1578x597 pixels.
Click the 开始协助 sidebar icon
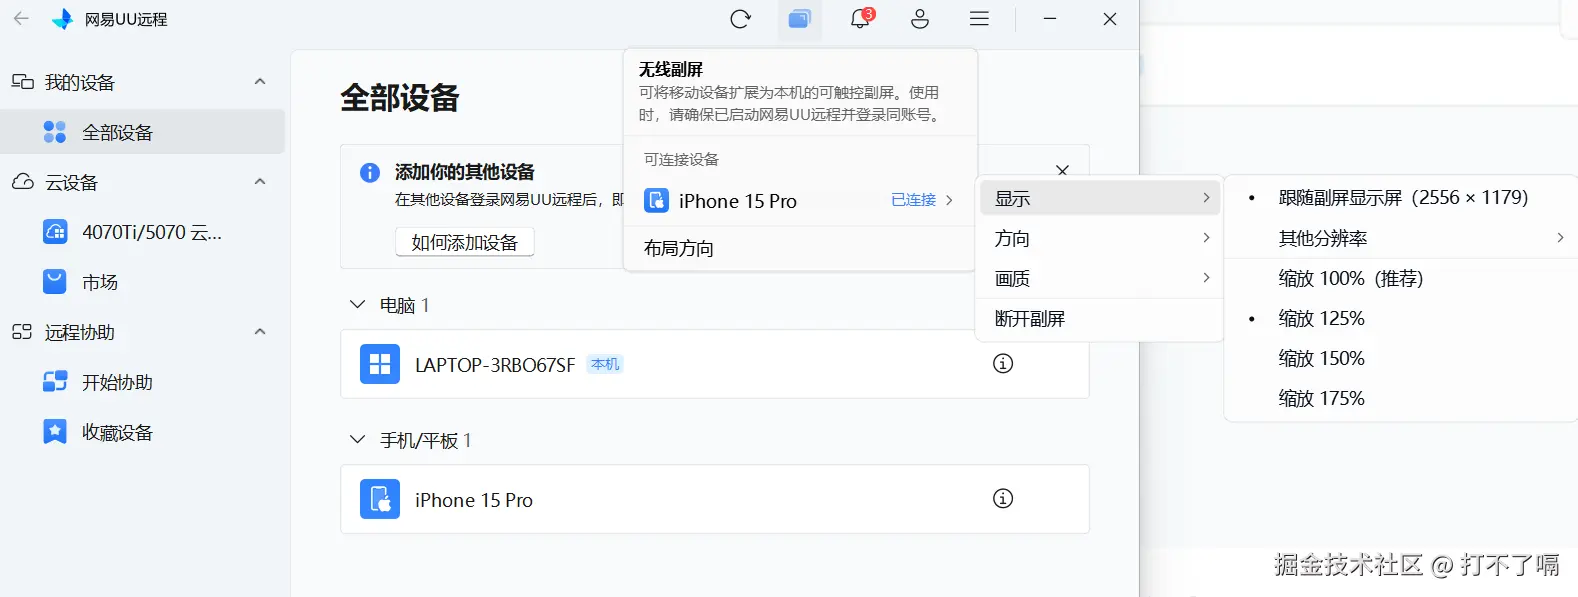click(55, 382)
